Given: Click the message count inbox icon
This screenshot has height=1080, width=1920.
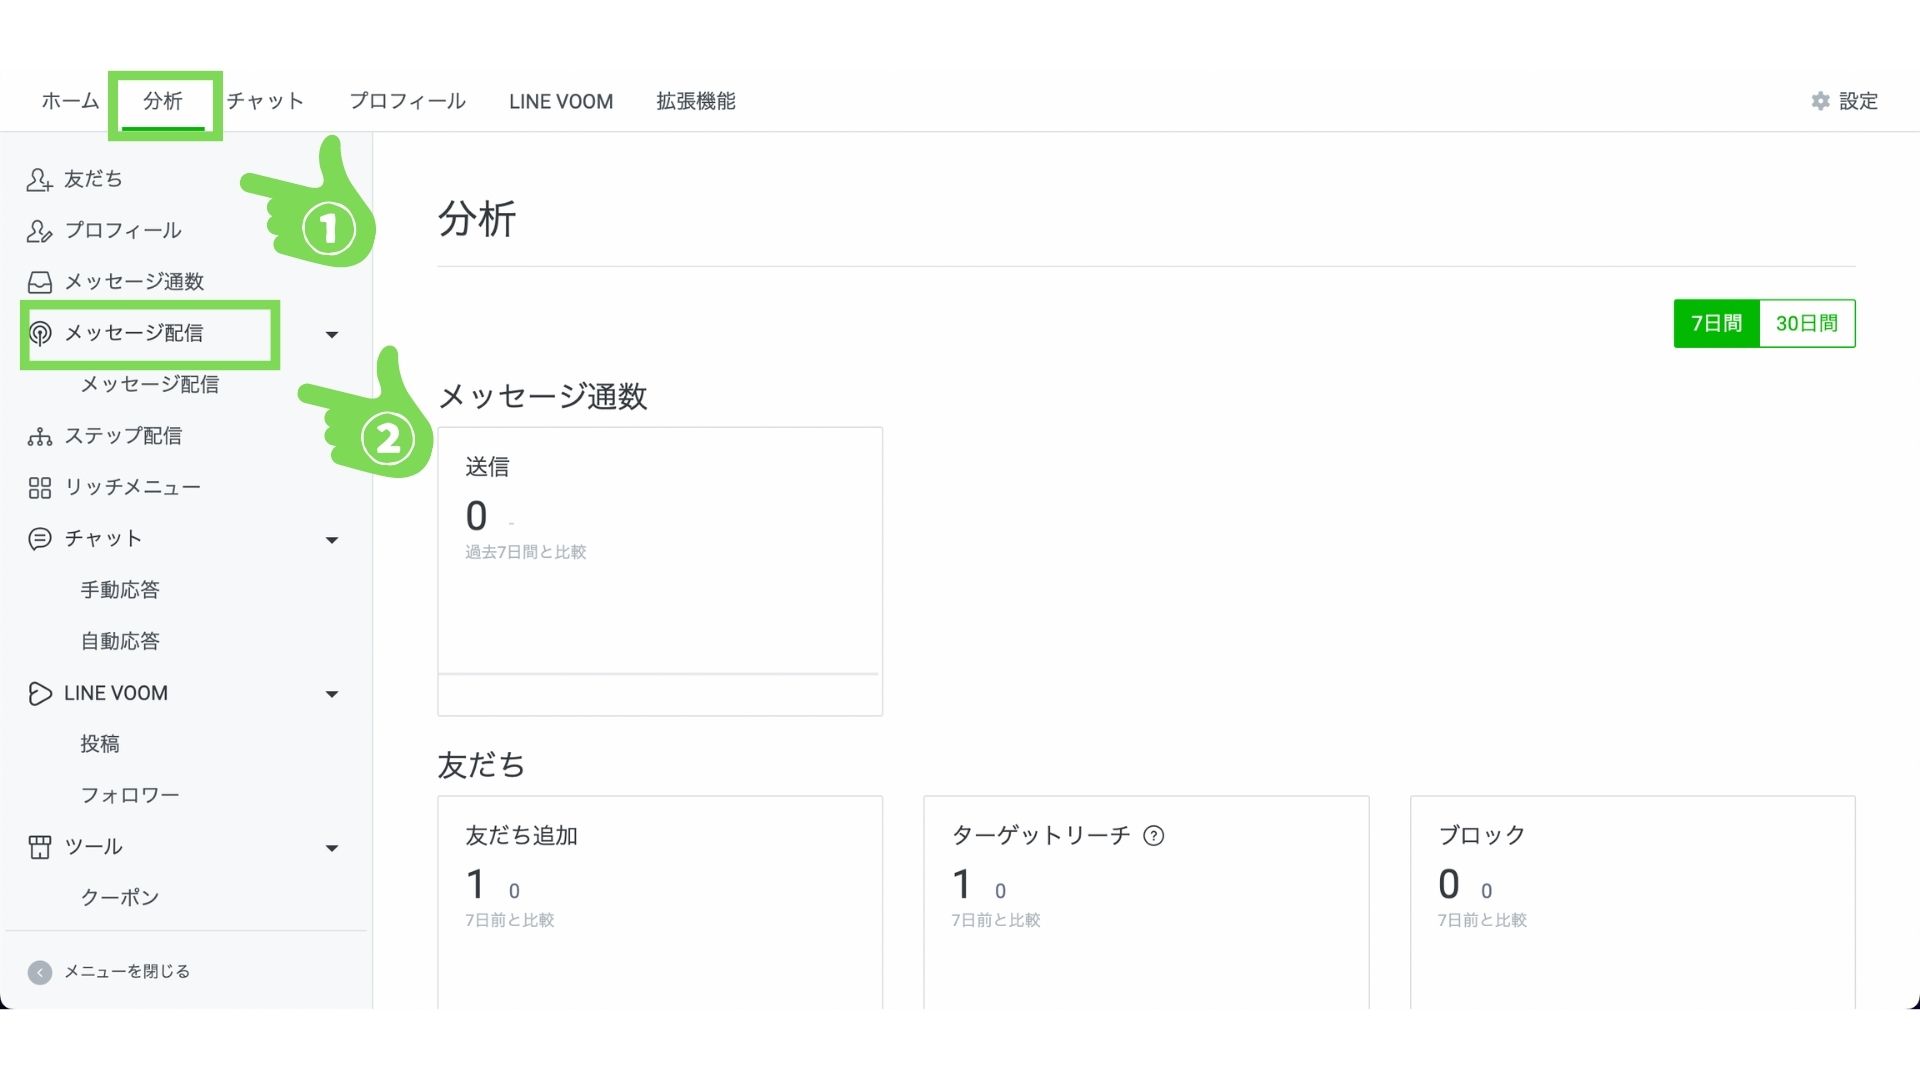Looking at the screenshot, I should [39, 282].
